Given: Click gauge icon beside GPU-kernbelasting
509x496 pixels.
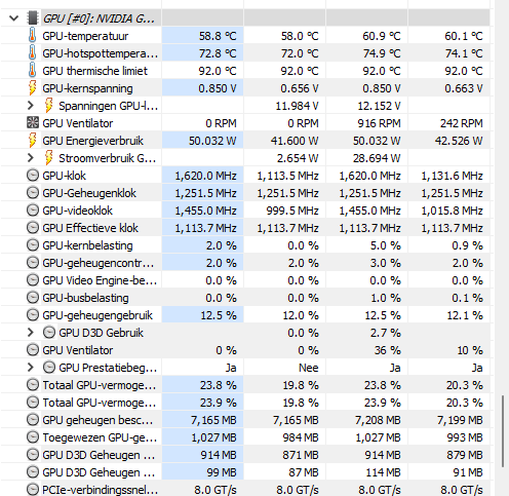Looking at the screenshot, I should pos(32,245).
